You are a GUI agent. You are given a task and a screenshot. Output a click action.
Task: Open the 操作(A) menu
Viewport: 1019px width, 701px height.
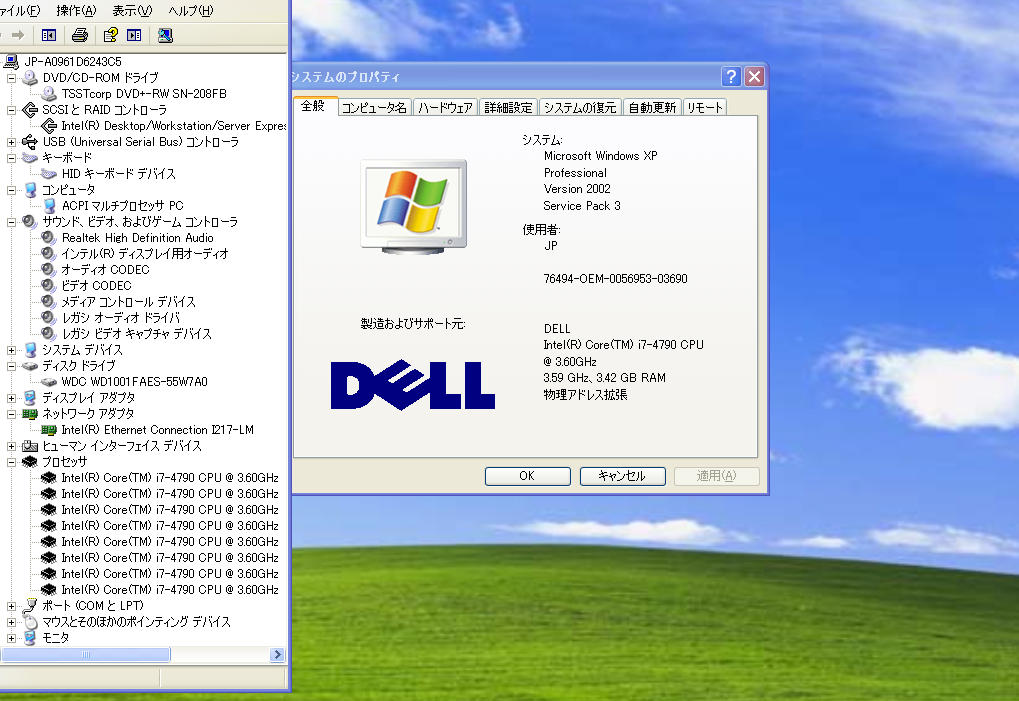[76, 10]
